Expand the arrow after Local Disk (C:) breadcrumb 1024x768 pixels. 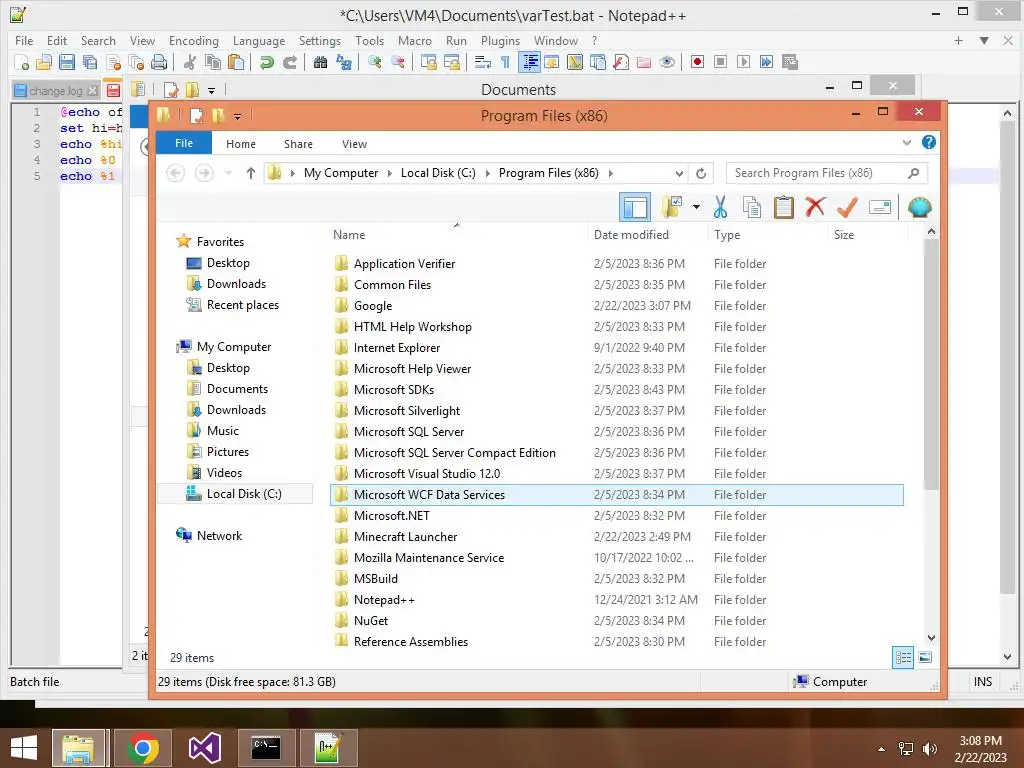click(x=487, y=173)
